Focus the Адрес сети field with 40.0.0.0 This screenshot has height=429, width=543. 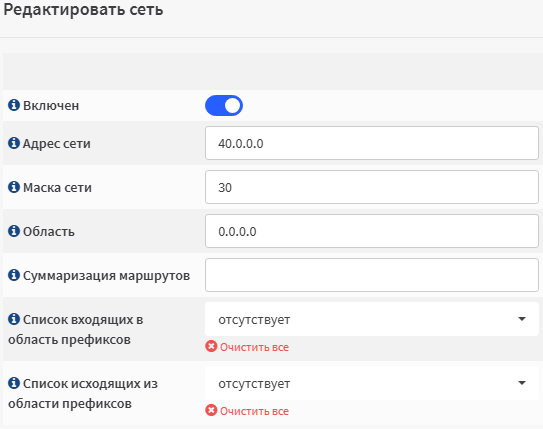[372, 143]
